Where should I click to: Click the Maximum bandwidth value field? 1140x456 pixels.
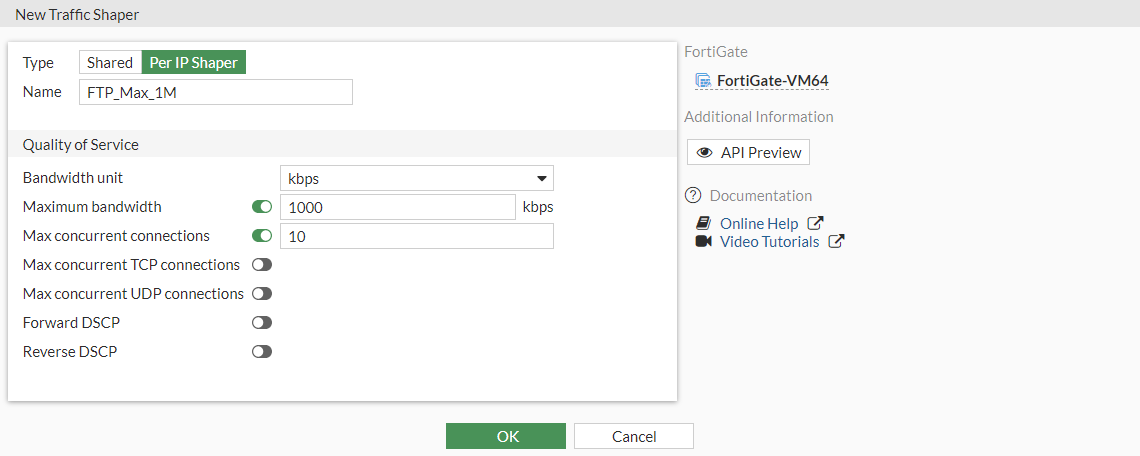click(397, 207)
